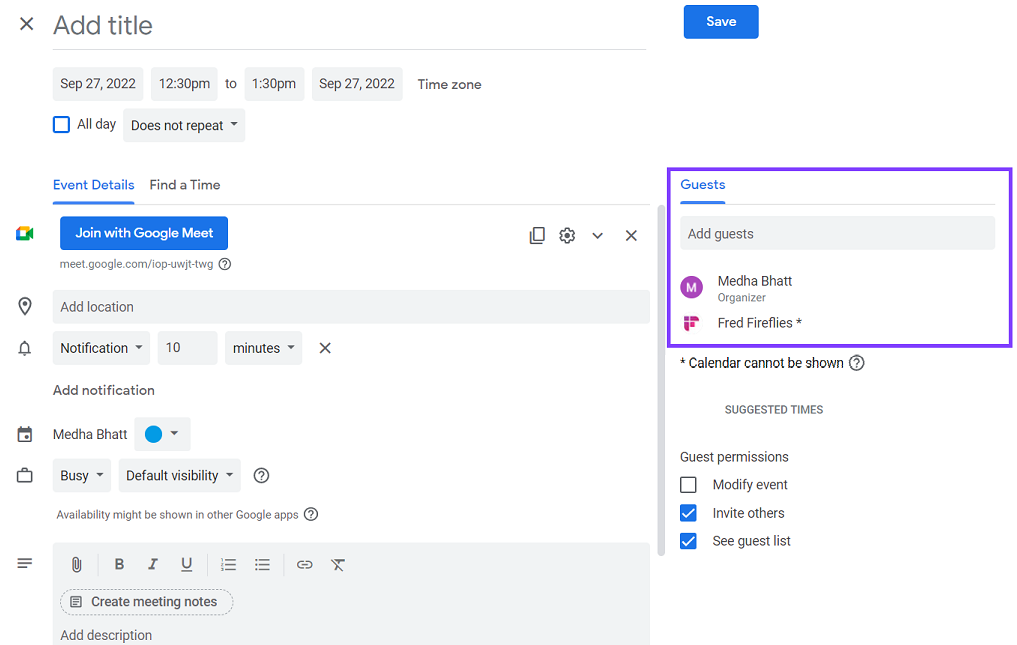
Task: Apply bold formatting in the description toolbar
Action: coord(119,564)
